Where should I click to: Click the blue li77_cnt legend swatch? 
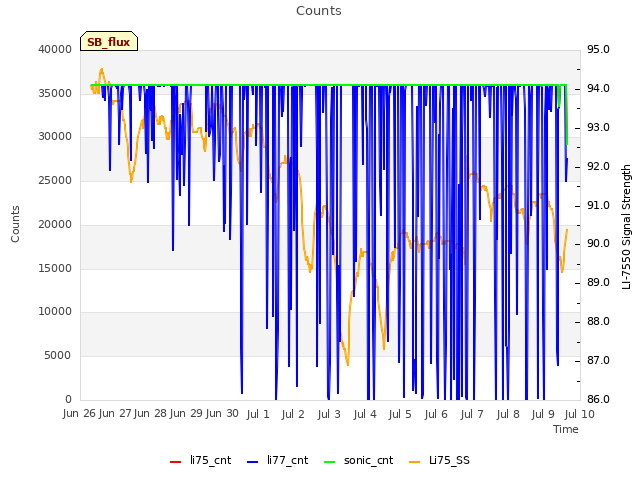253,462
